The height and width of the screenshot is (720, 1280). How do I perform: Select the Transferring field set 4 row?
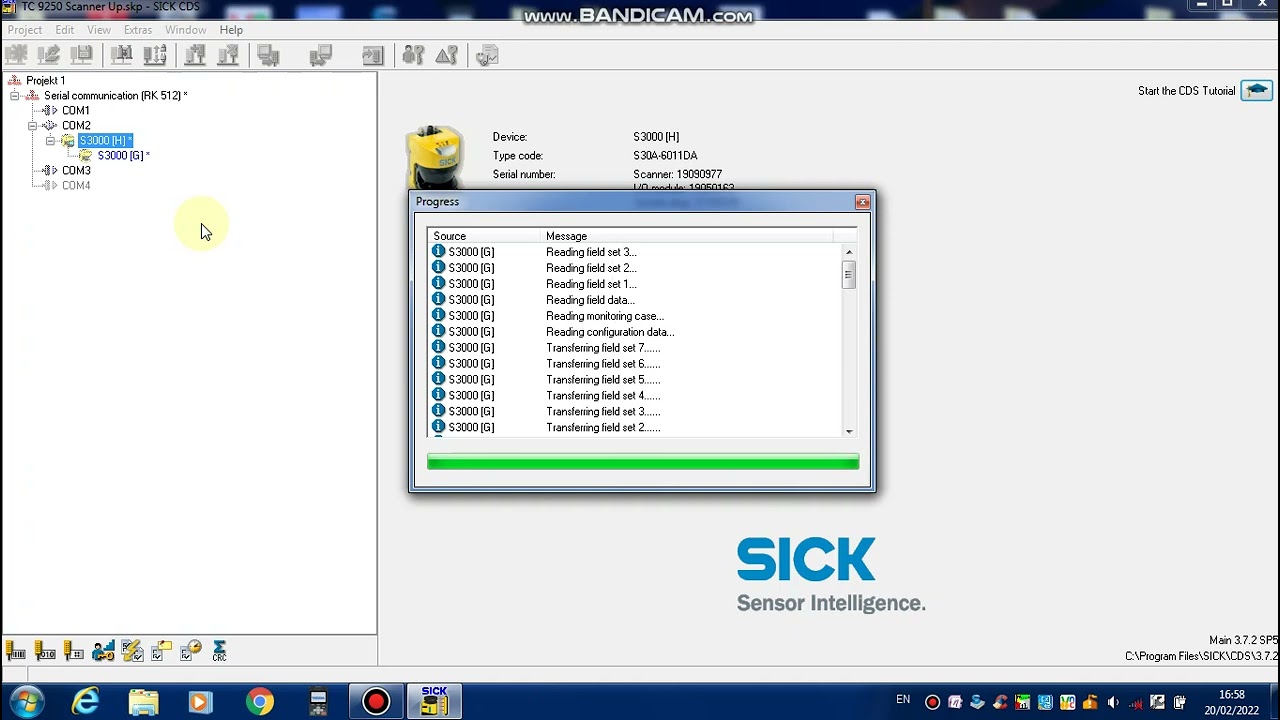coord(635,396)
